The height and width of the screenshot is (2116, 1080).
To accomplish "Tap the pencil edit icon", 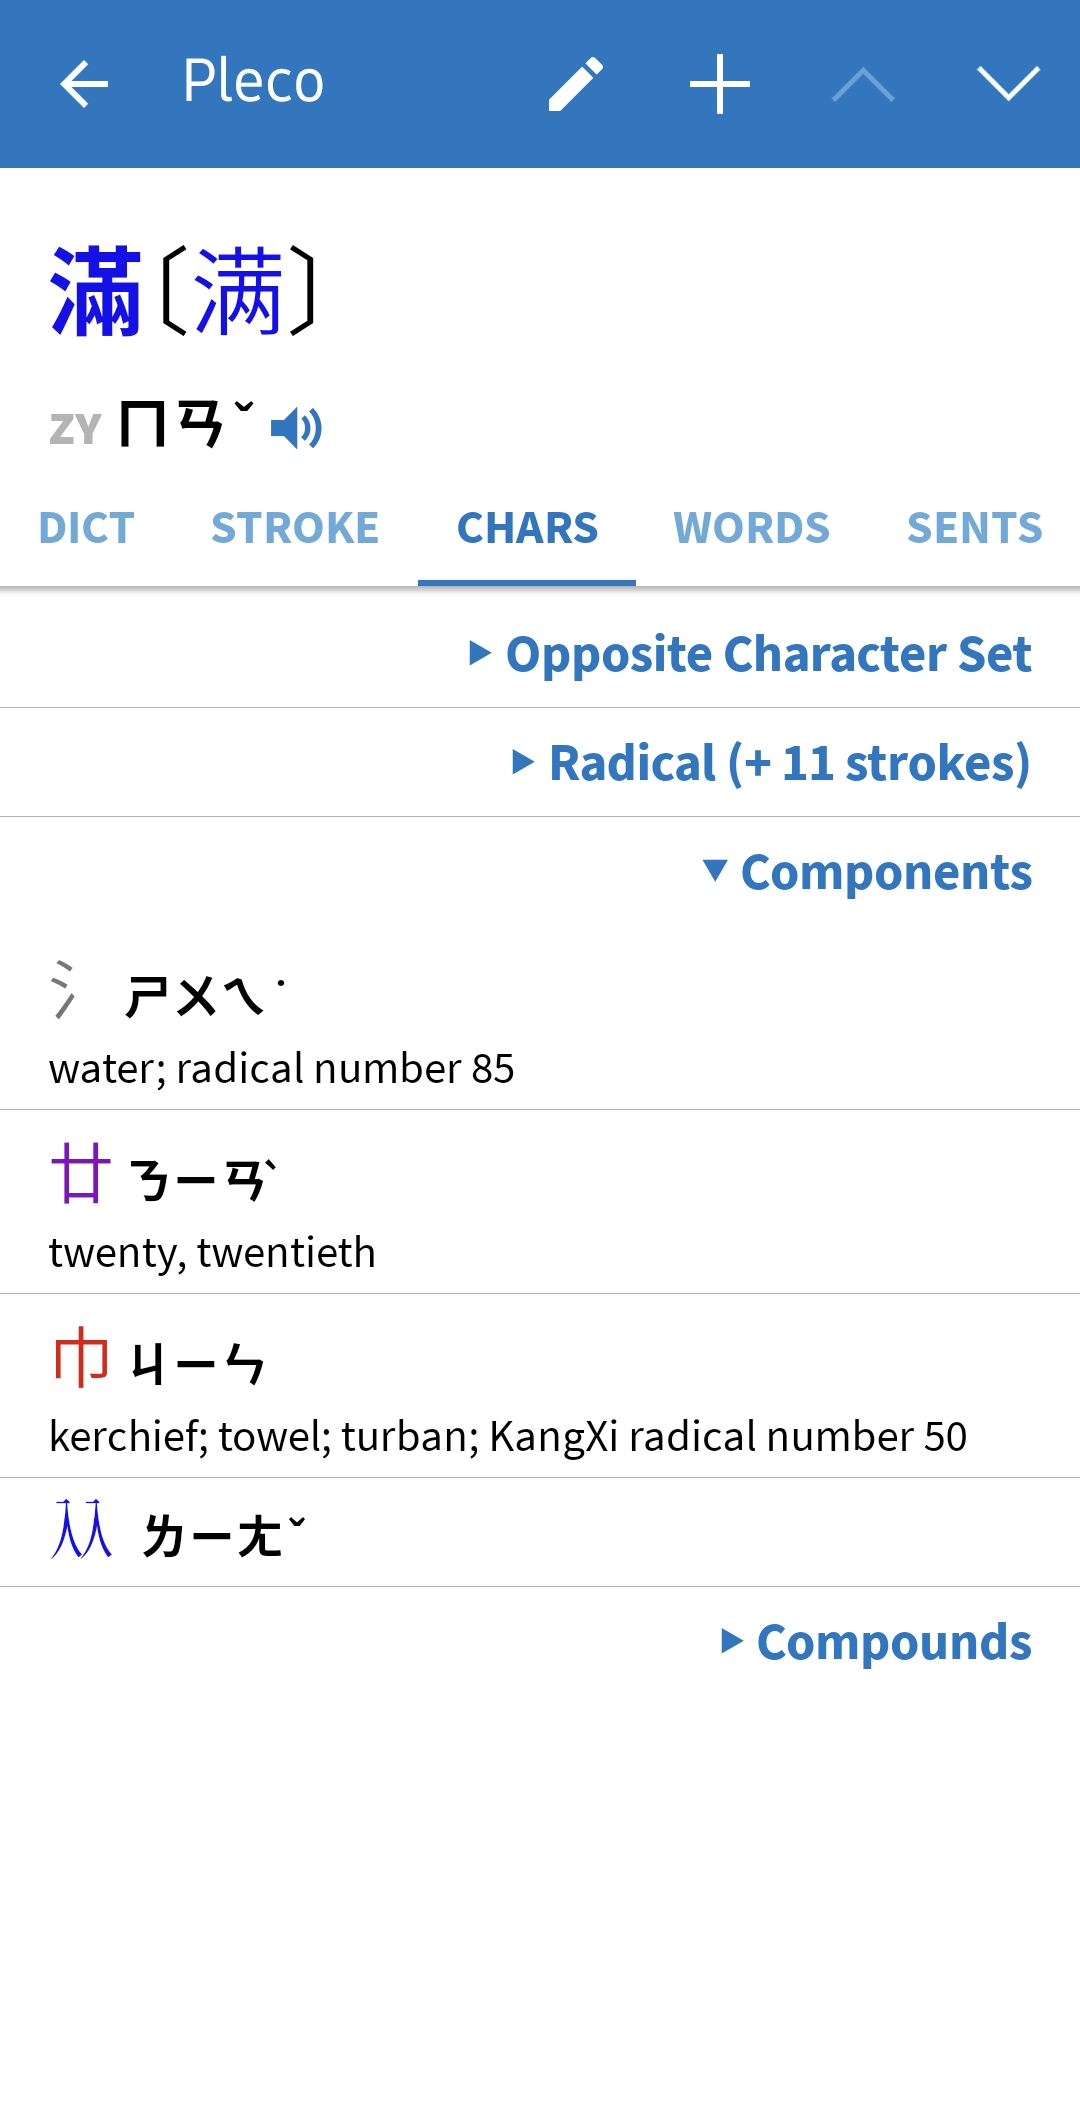I will (x=576, y=84).
